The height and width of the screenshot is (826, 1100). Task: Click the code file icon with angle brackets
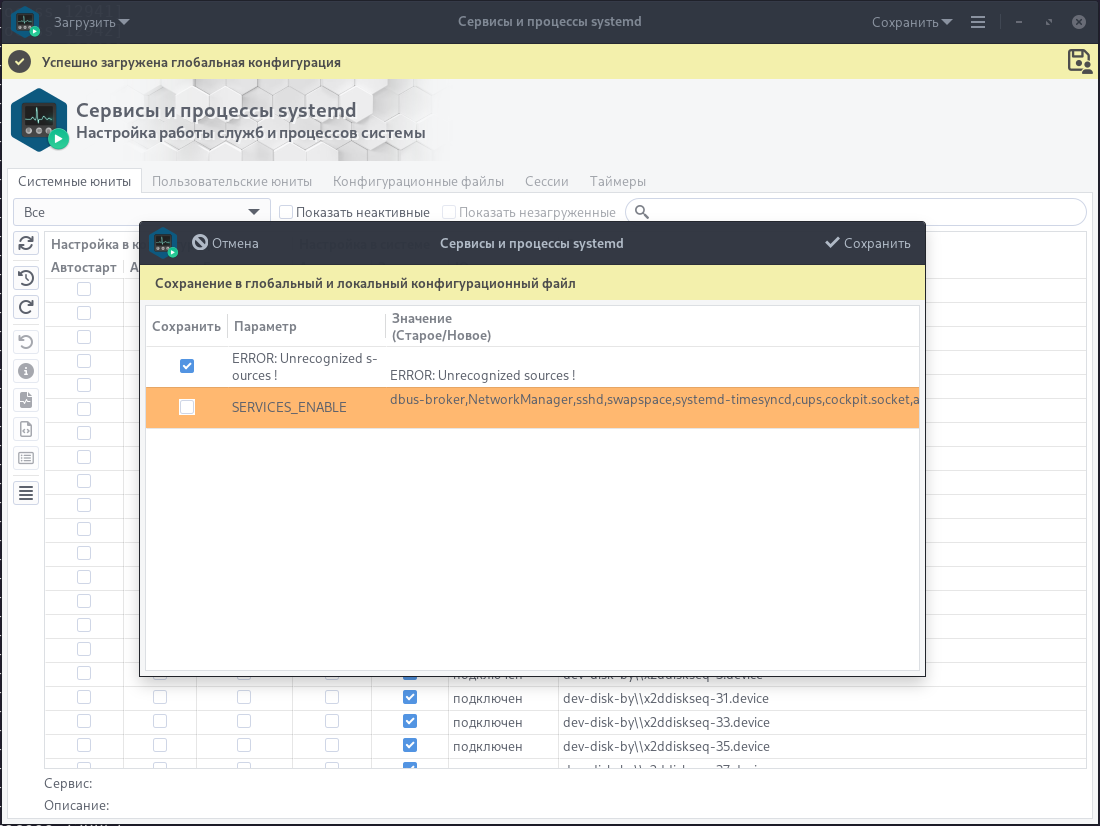pos(26,429)
